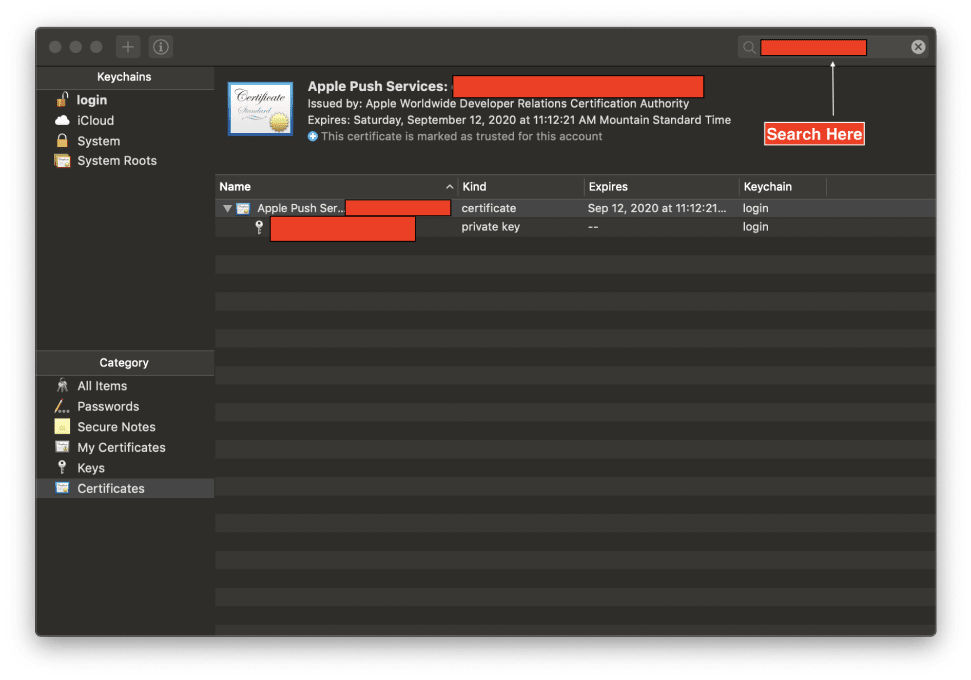Click the plus button to add keychain item

[128, 47]
